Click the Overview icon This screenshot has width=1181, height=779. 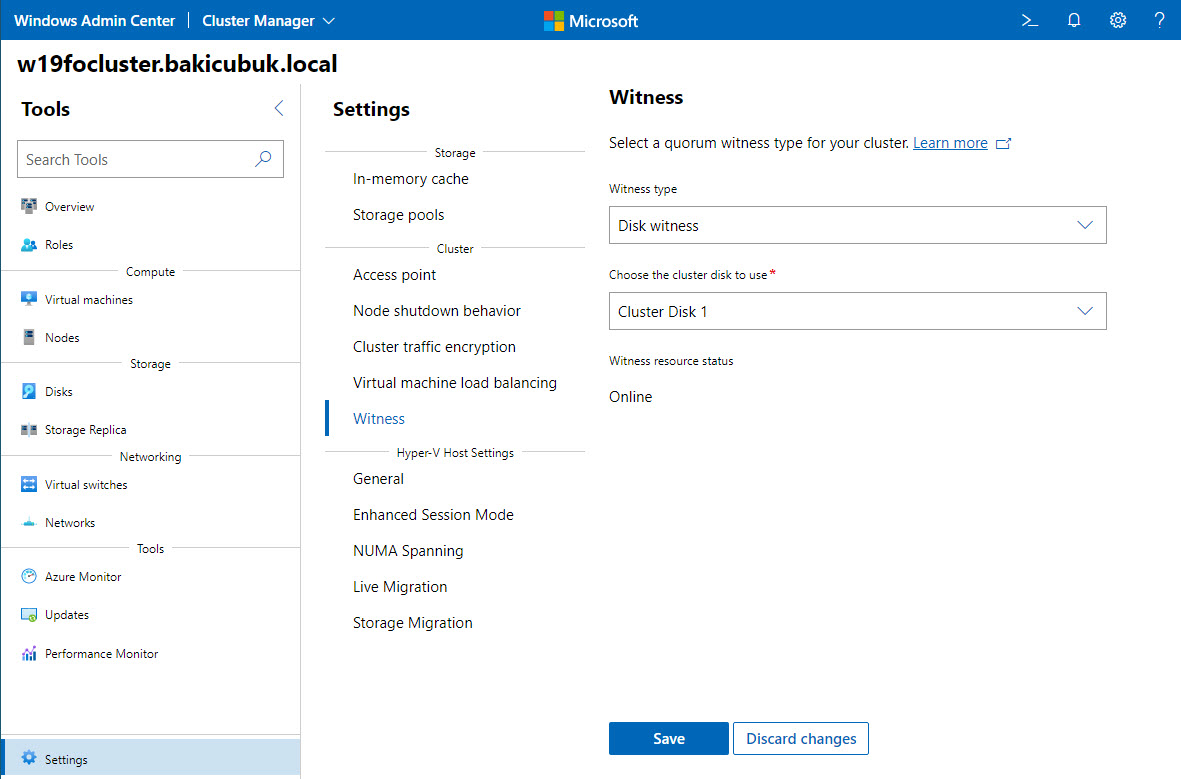coord(29,206)
